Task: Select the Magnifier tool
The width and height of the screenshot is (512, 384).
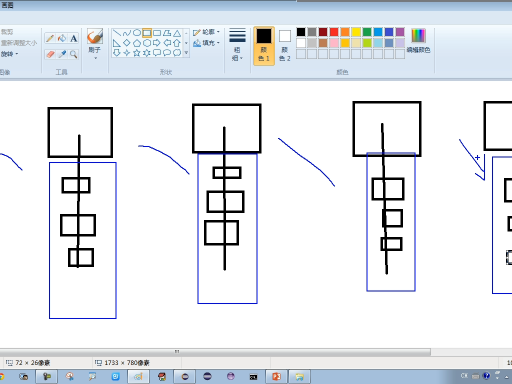Action: (74, 54)
